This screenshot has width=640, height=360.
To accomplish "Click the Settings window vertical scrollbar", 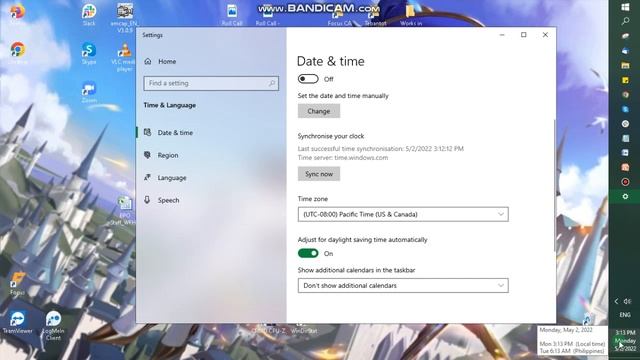I will (x=554, y=186).
